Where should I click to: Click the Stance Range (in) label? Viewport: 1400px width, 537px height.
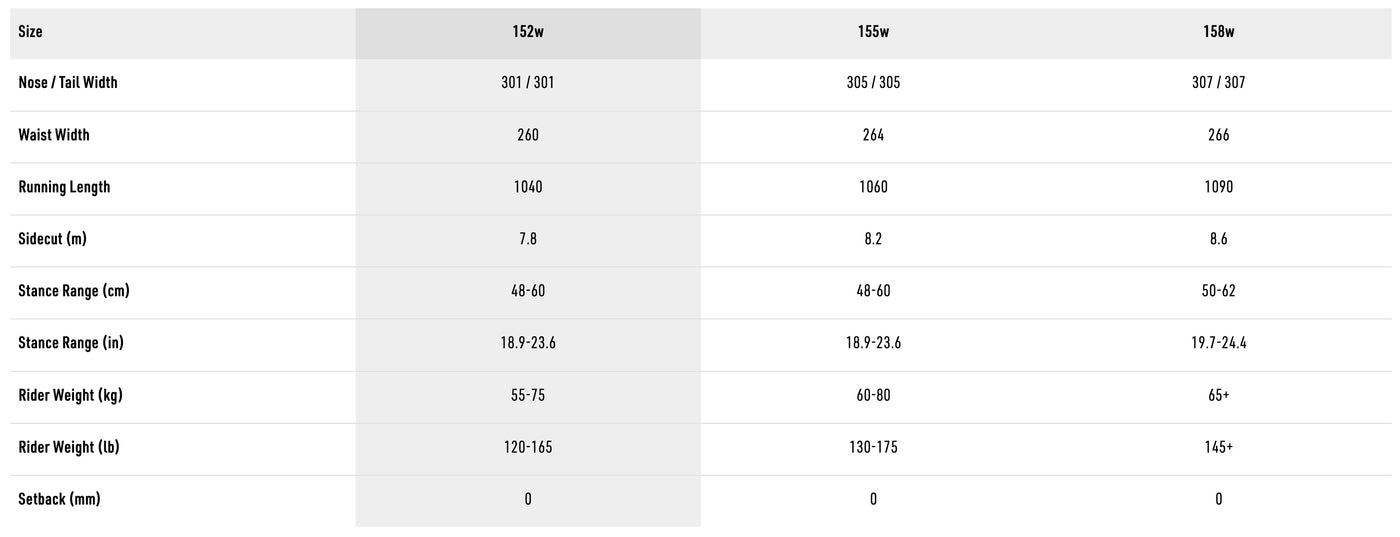pos(71,343)
